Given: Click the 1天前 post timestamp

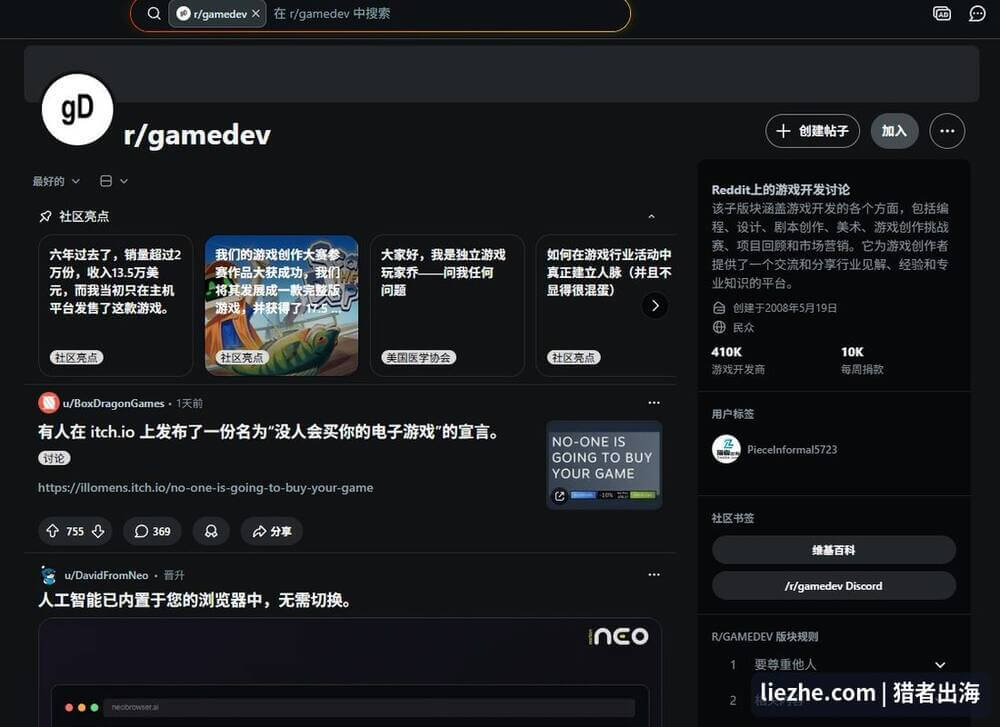Looking at the screenshot, I should pyautogui.click(x=189, y=403).
